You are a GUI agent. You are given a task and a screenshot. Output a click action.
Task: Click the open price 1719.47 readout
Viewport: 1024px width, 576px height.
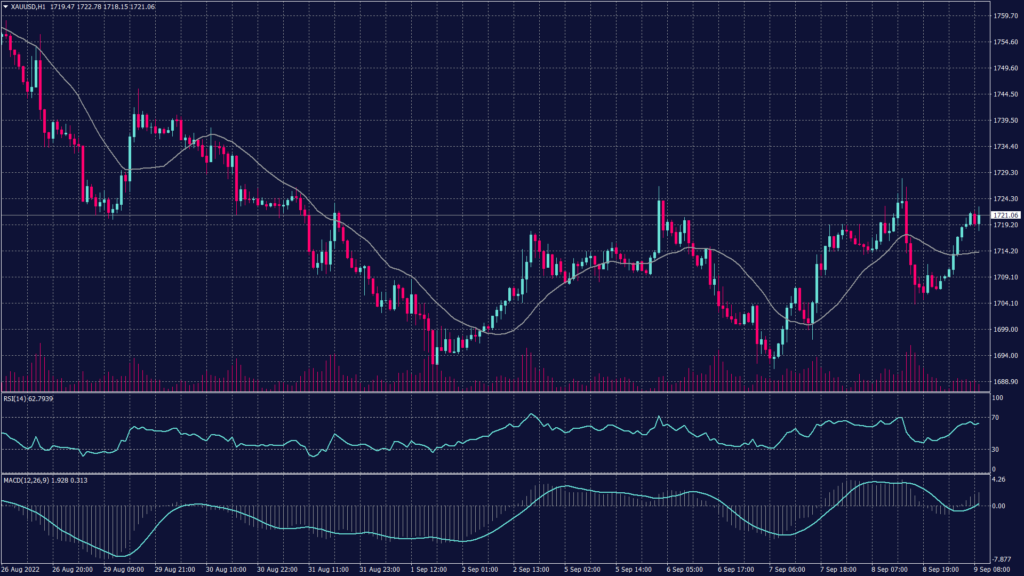point(62,5)
